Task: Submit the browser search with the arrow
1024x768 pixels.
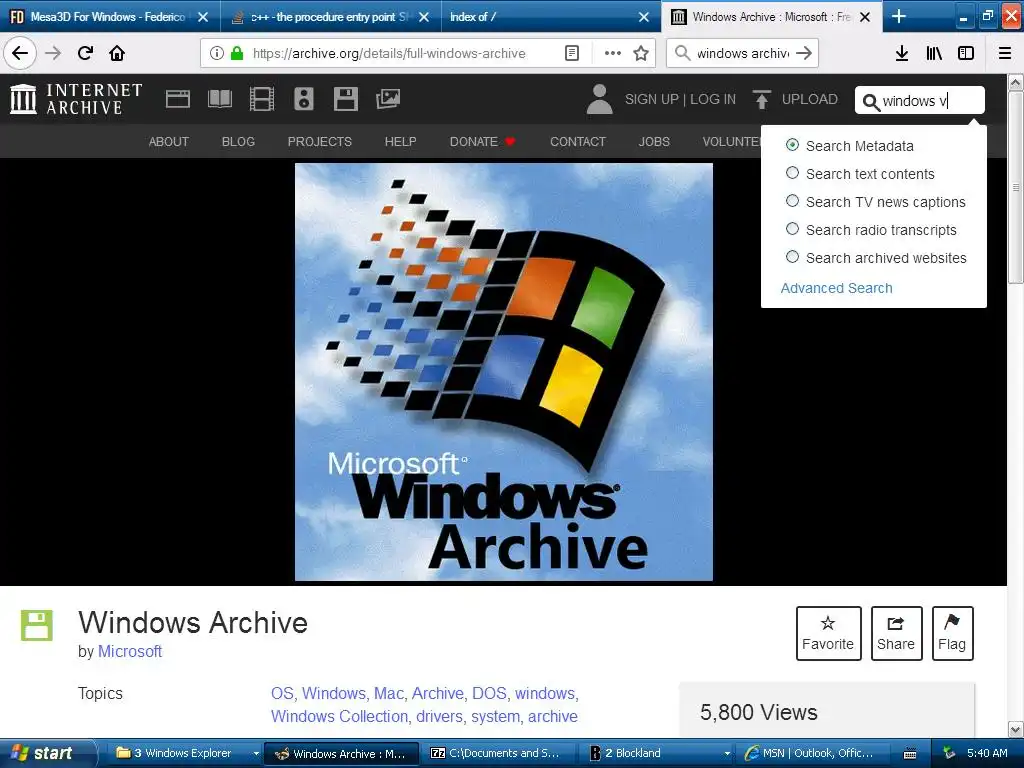Action: coord(804,53)
